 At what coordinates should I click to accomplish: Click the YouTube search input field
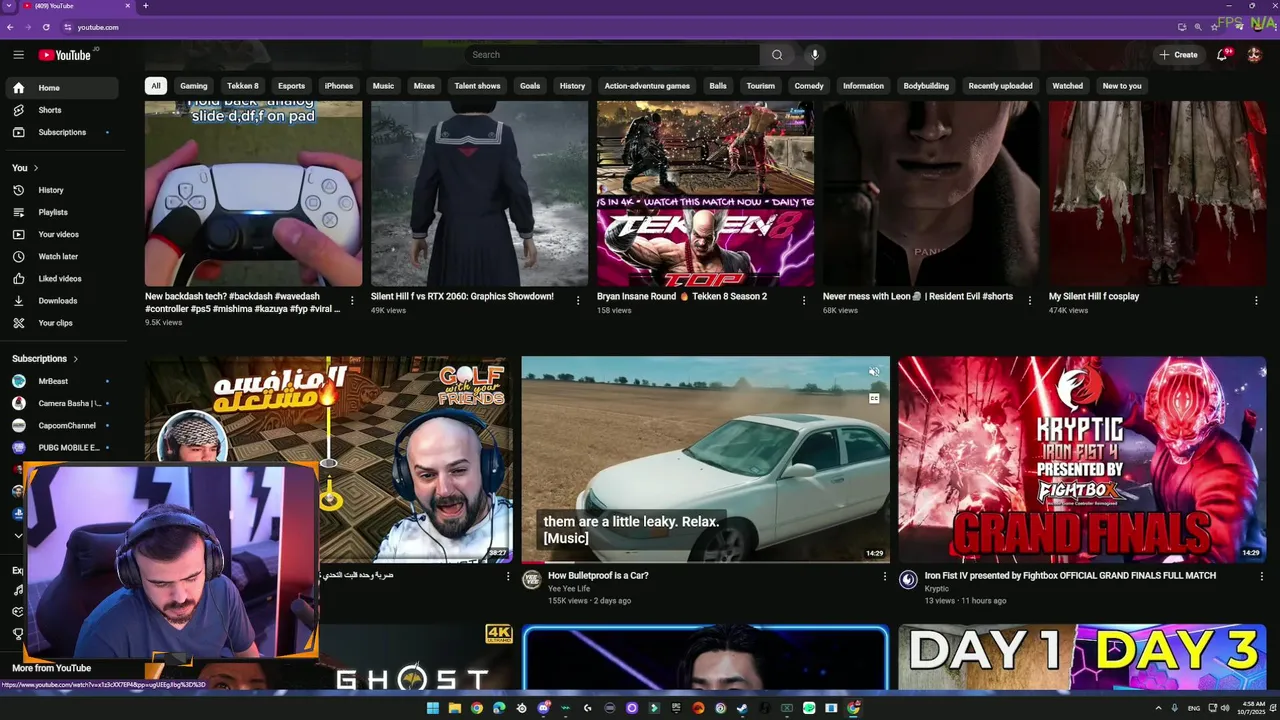coord(612,55)
